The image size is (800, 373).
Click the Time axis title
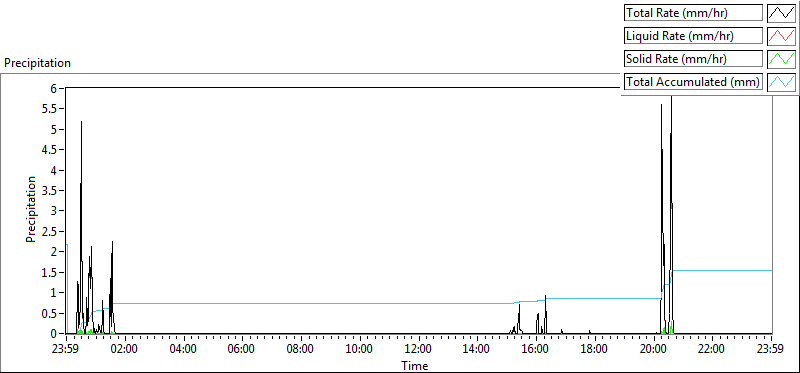[414, 365]
